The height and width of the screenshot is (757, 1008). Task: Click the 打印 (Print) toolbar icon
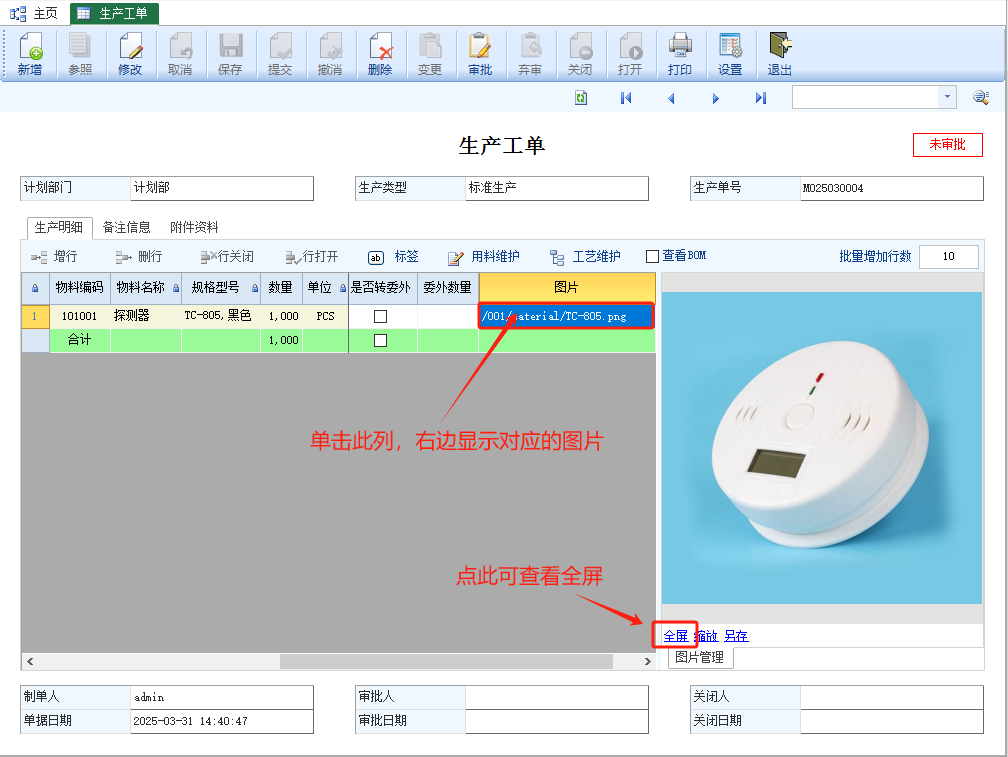pyautogui.click(x=680, y=54)
